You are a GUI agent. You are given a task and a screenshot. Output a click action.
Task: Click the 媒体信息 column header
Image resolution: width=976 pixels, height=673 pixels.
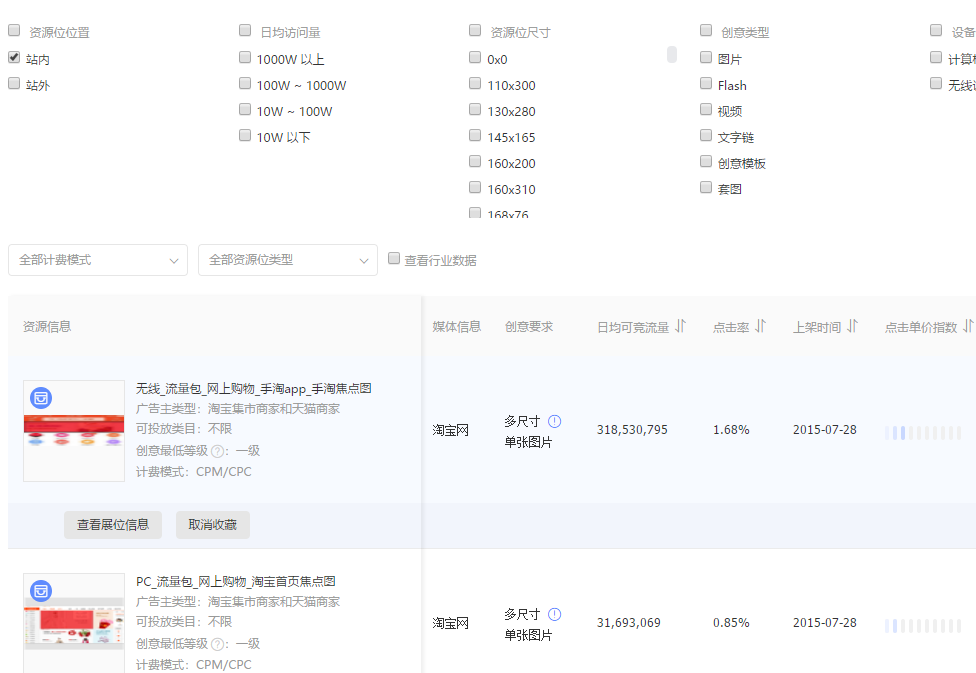(x=456, y=326)
